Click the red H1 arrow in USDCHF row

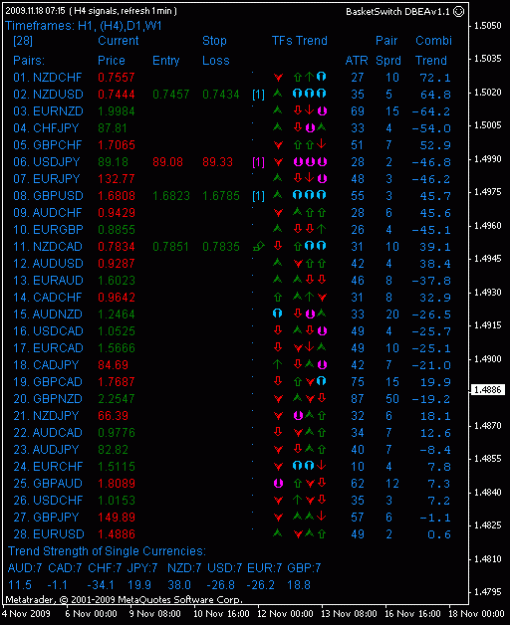click(278, 500)
